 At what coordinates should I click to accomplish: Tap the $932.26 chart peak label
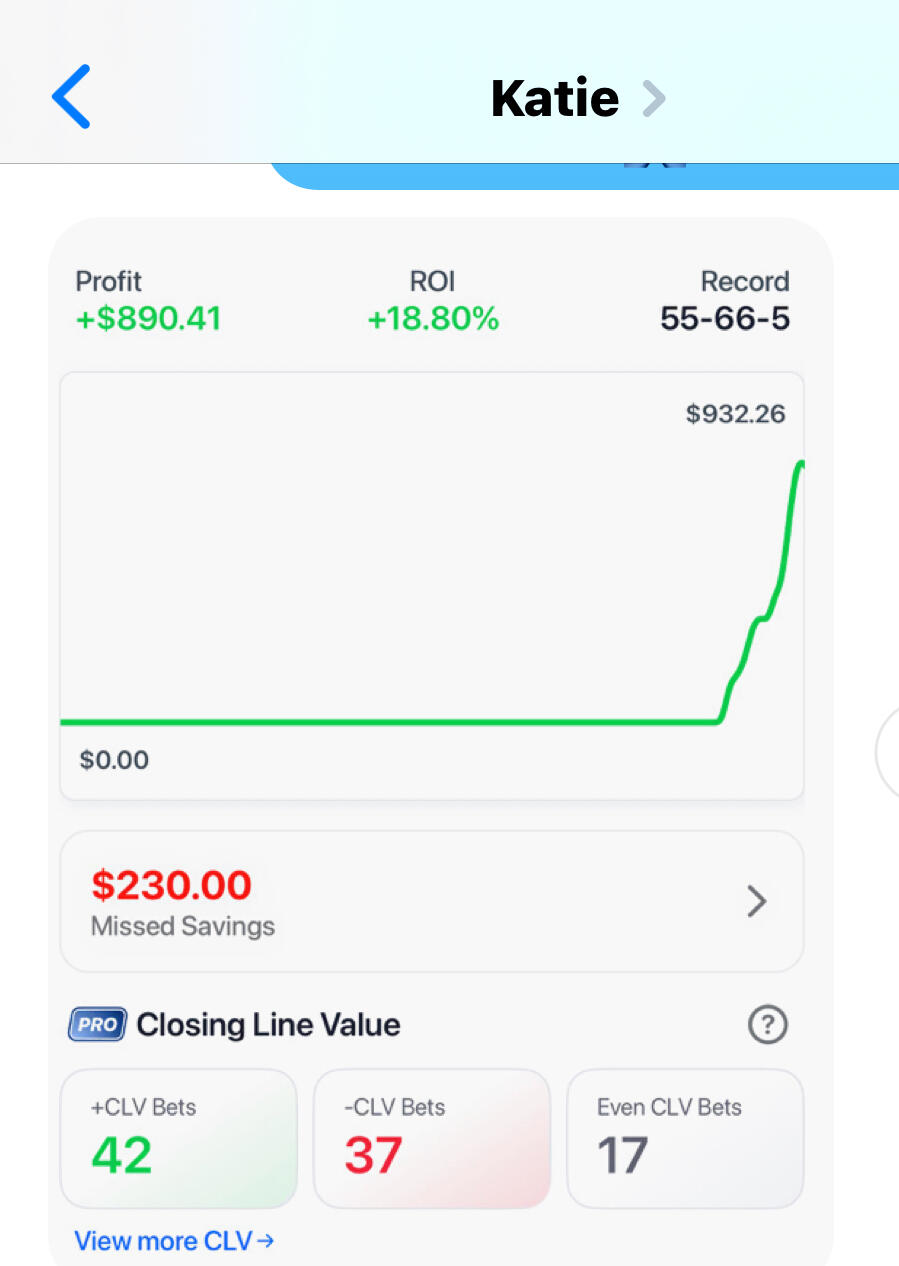735,414
